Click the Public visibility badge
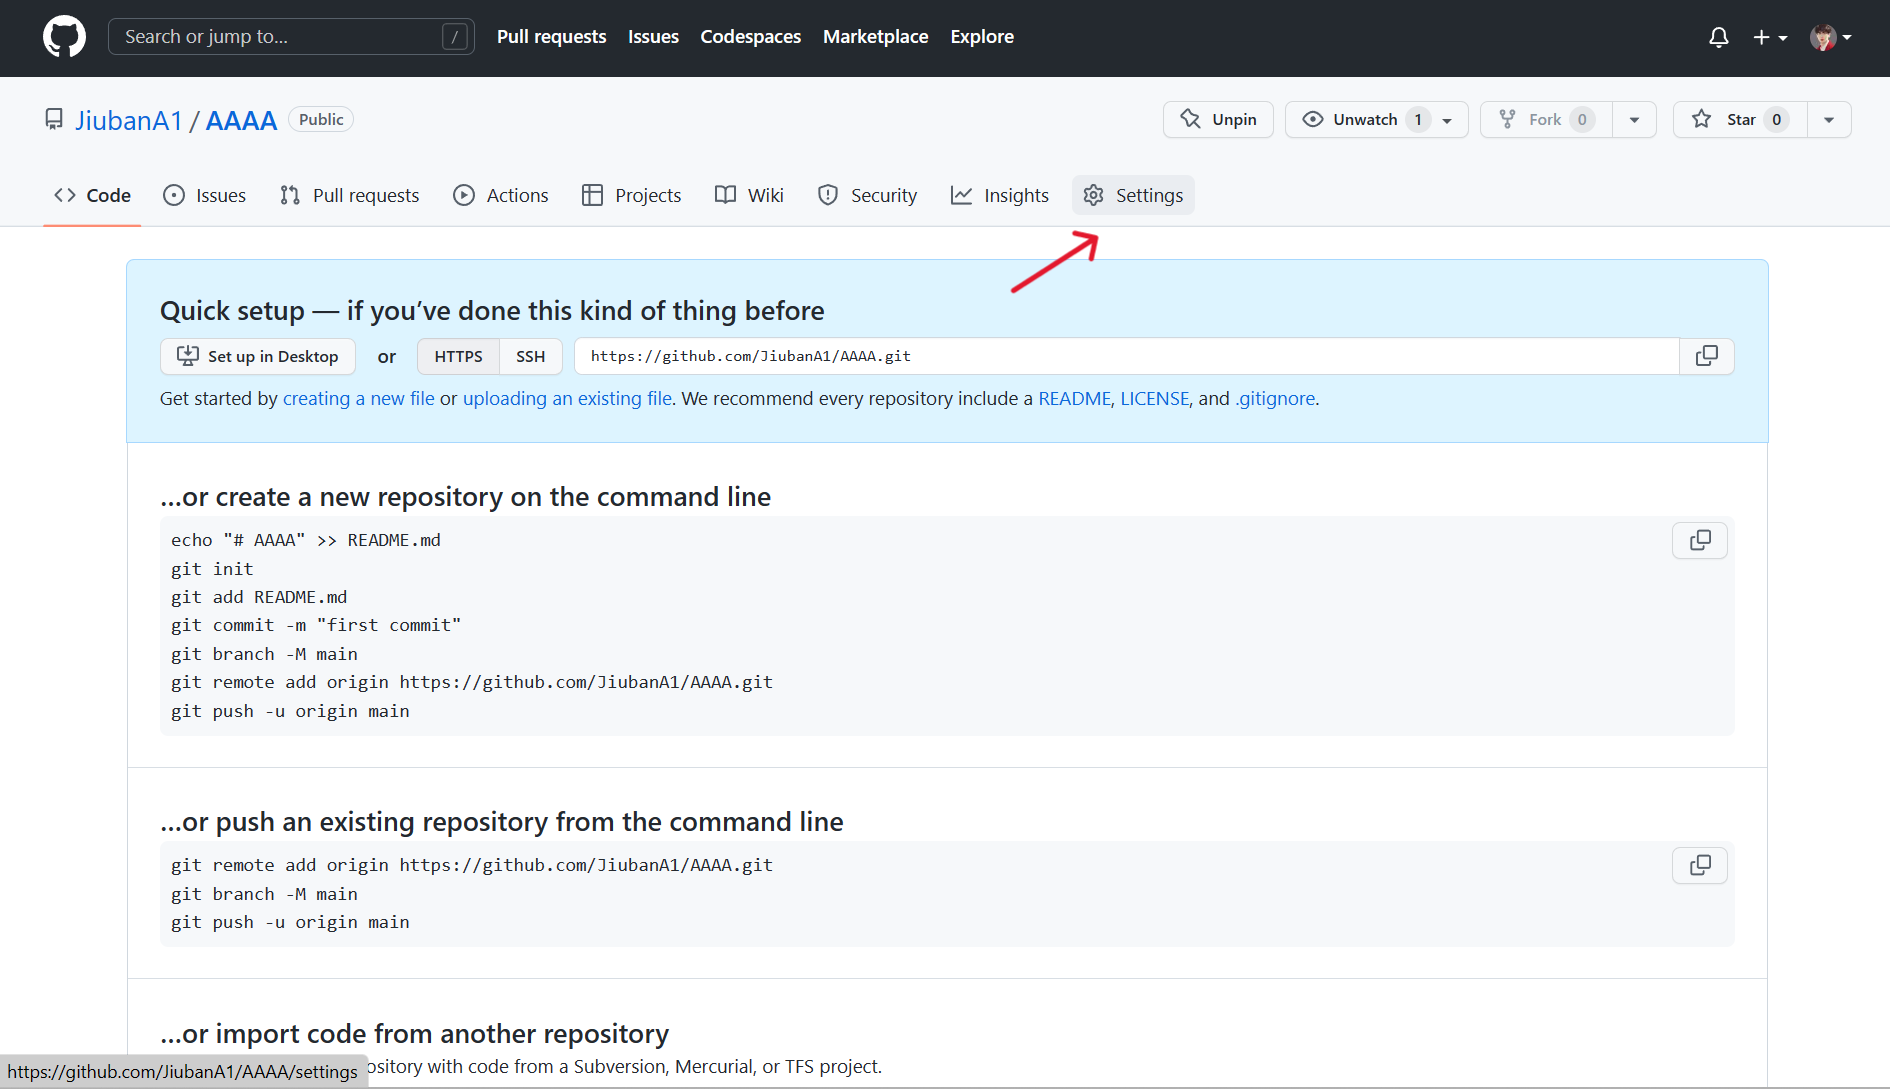This screenshot has width=1890, height=1089. 321,119
